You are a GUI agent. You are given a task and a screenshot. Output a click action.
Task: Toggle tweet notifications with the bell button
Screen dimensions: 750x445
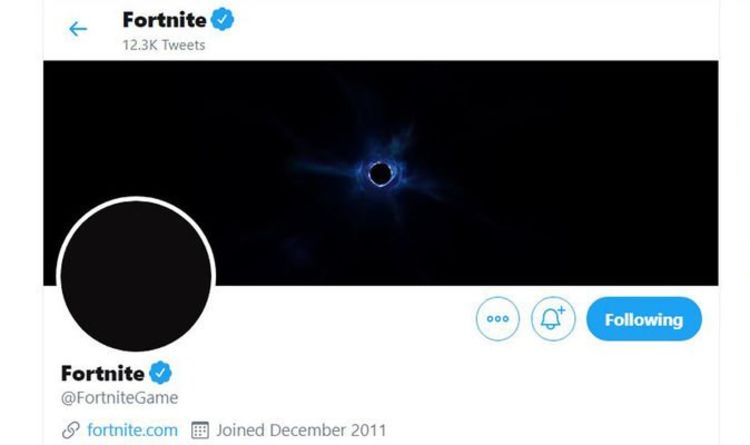pos(553,320)
